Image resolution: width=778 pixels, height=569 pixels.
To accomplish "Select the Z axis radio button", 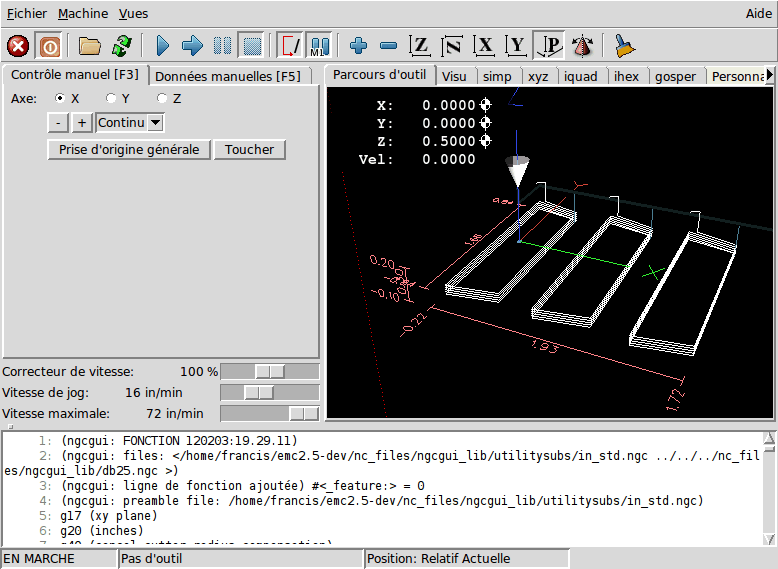I will tap(162, 98).
